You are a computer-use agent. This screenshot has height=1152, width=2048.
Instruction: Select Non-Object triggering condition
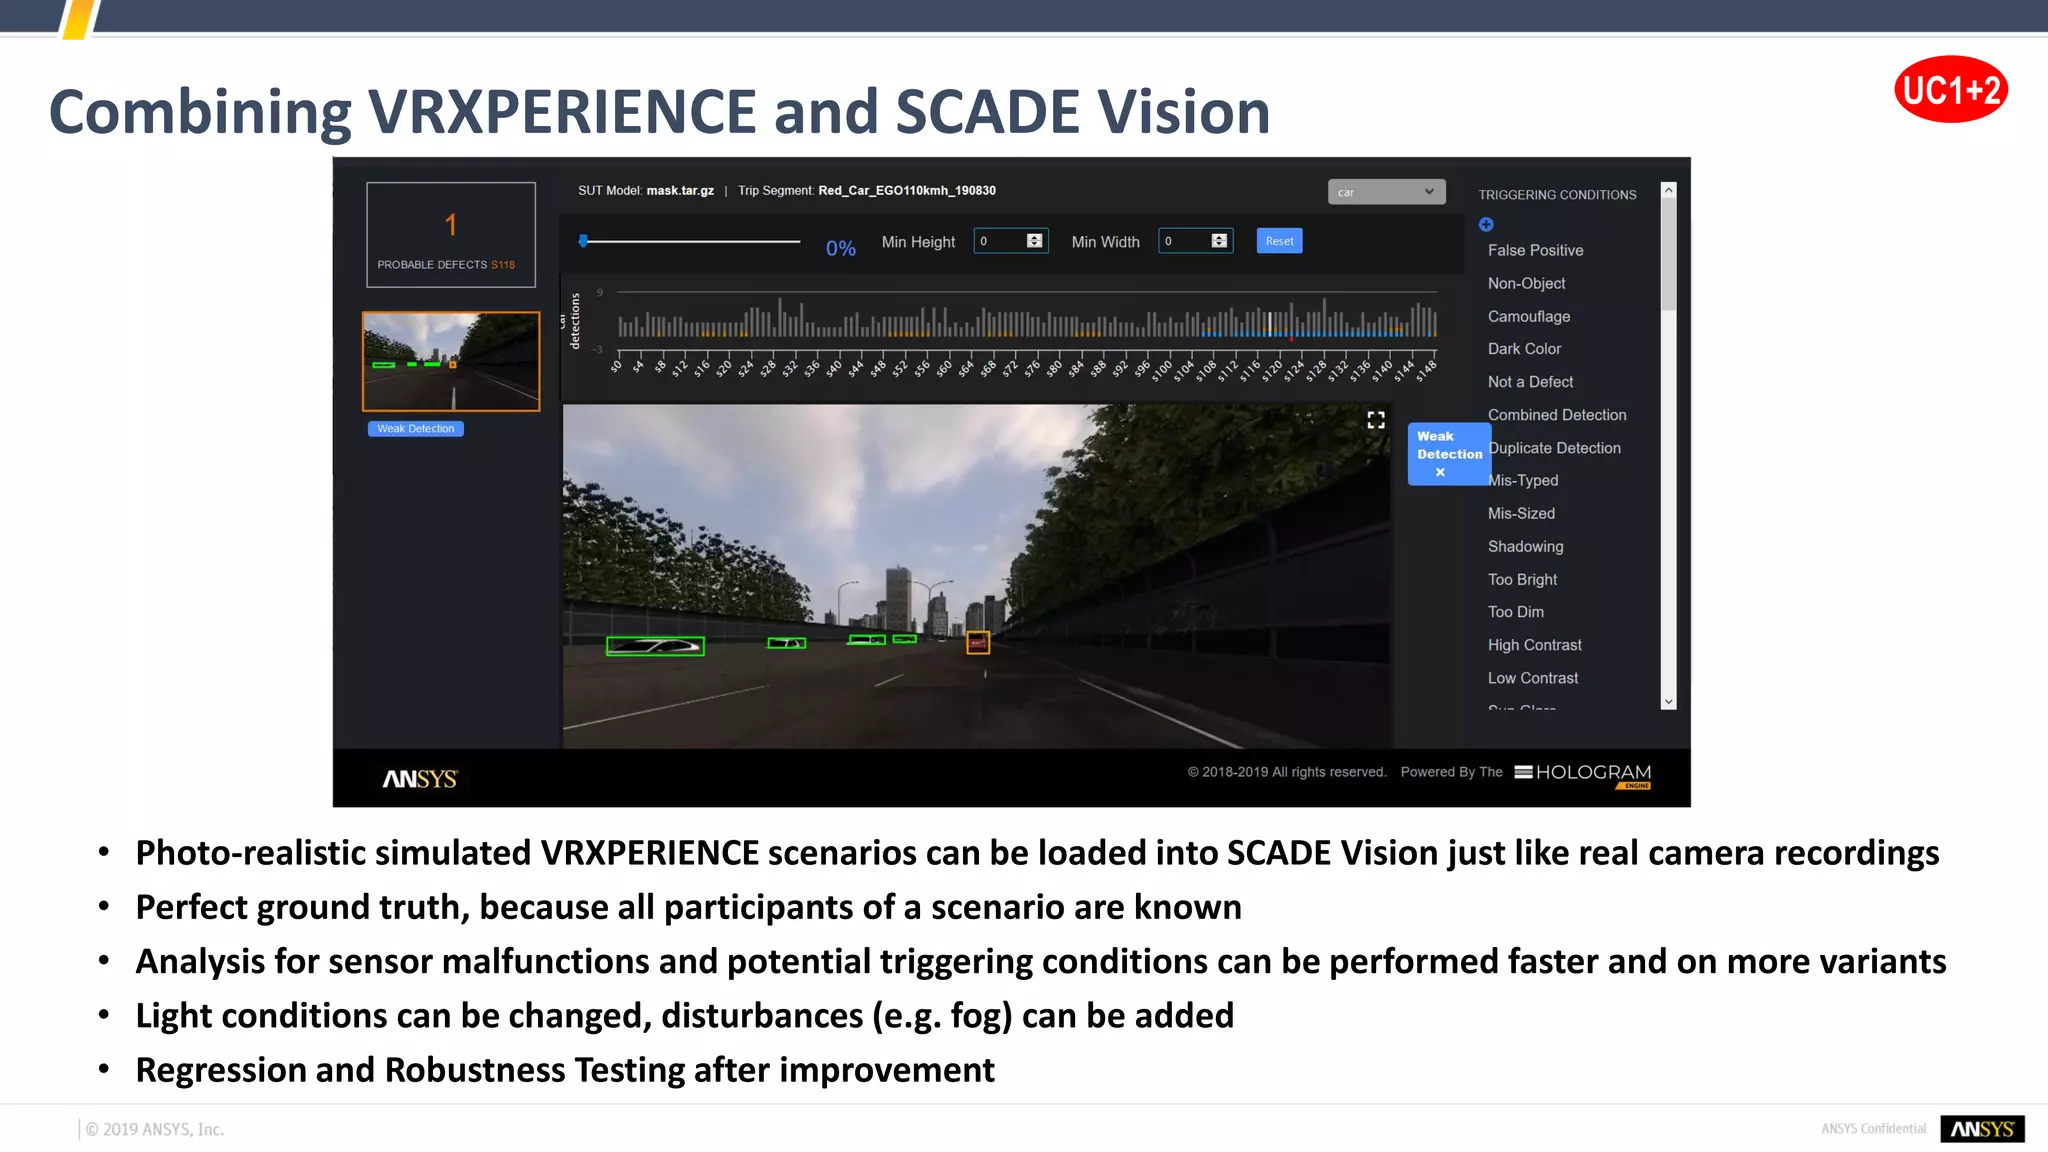1526,283
